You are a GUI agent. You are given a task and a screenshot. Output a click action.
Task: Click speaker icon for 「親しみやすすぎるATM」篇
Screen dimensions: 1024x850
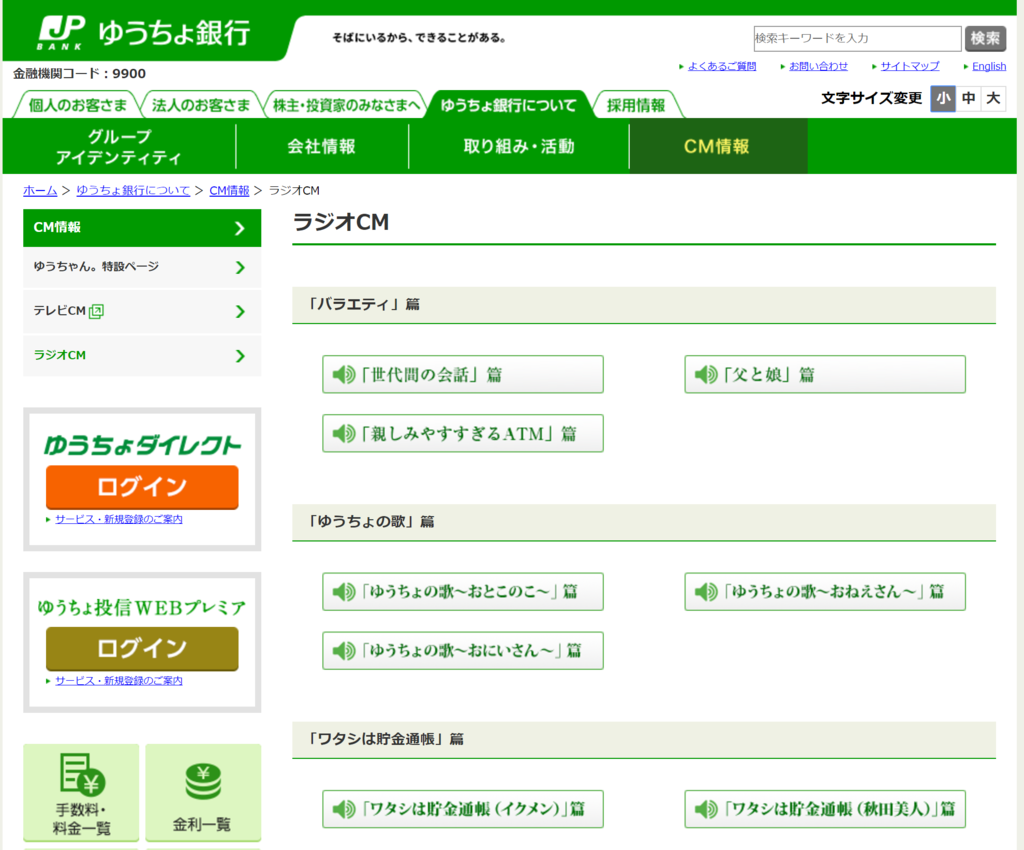tap(344, 433)
